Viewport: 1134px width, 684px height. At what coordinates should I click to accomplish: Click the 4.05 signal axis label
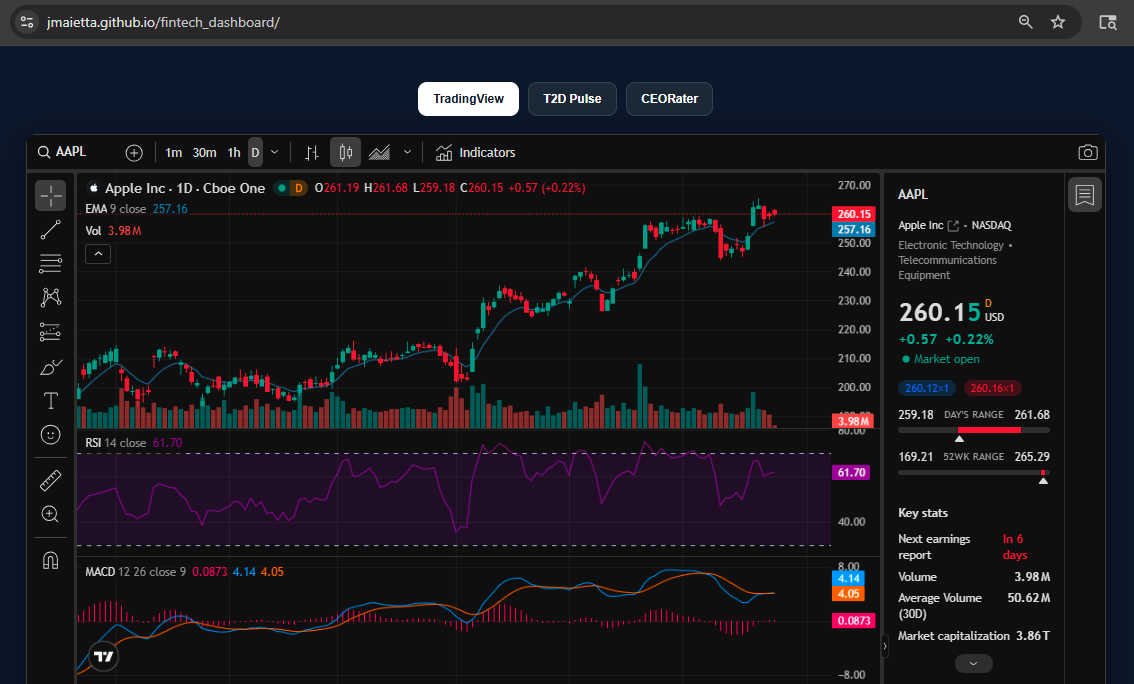tap(848, 594)
